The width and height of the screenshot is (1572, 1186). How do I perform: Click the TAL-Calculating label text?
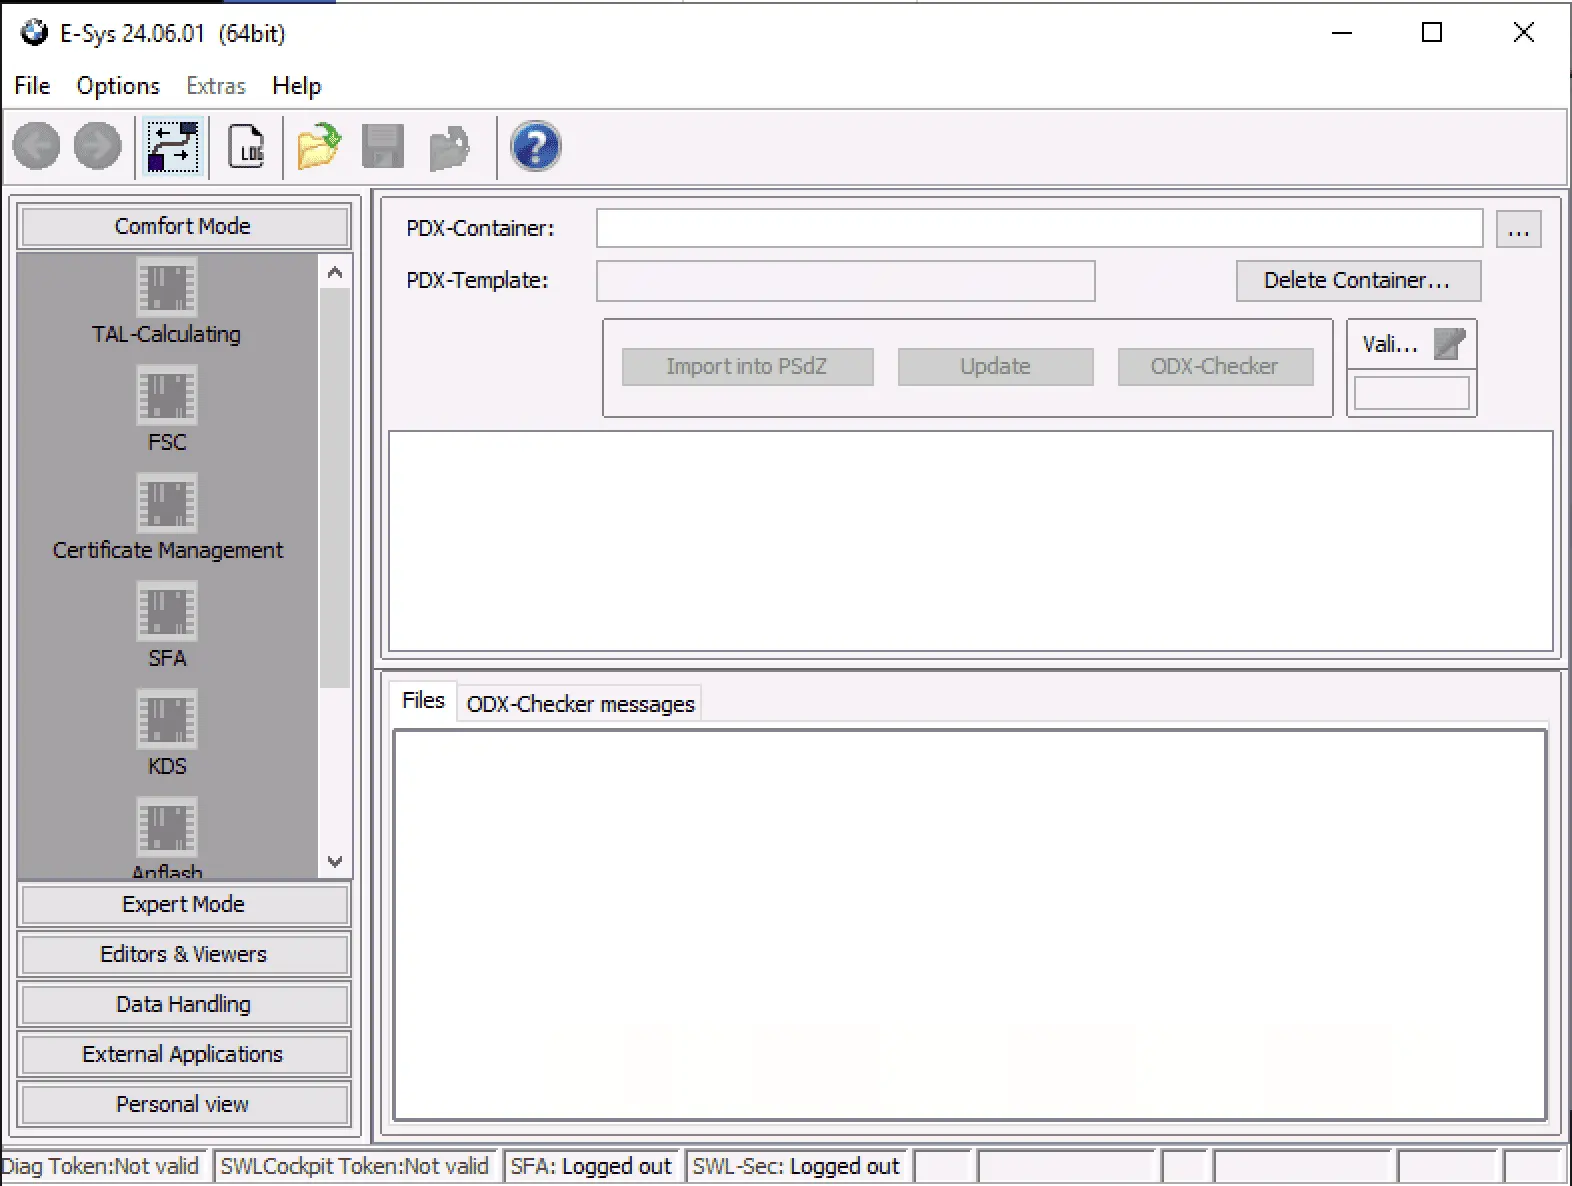click(167, 334)
